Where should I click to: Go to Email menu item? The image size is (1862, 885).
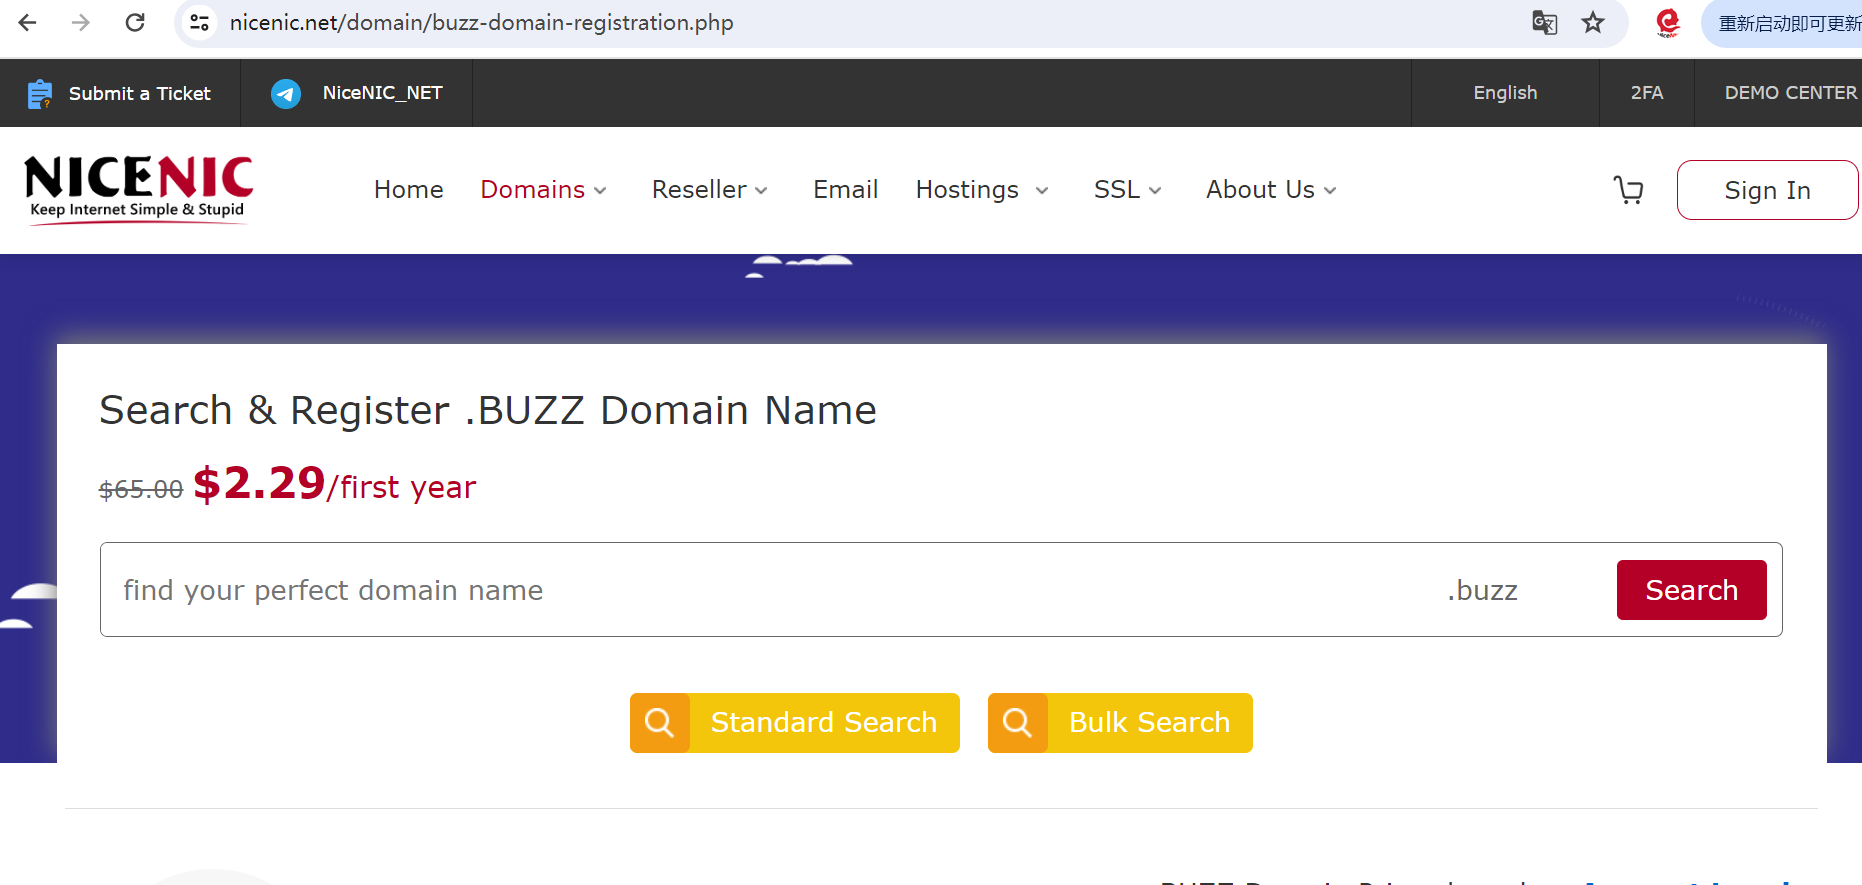(x=845, y=190)
